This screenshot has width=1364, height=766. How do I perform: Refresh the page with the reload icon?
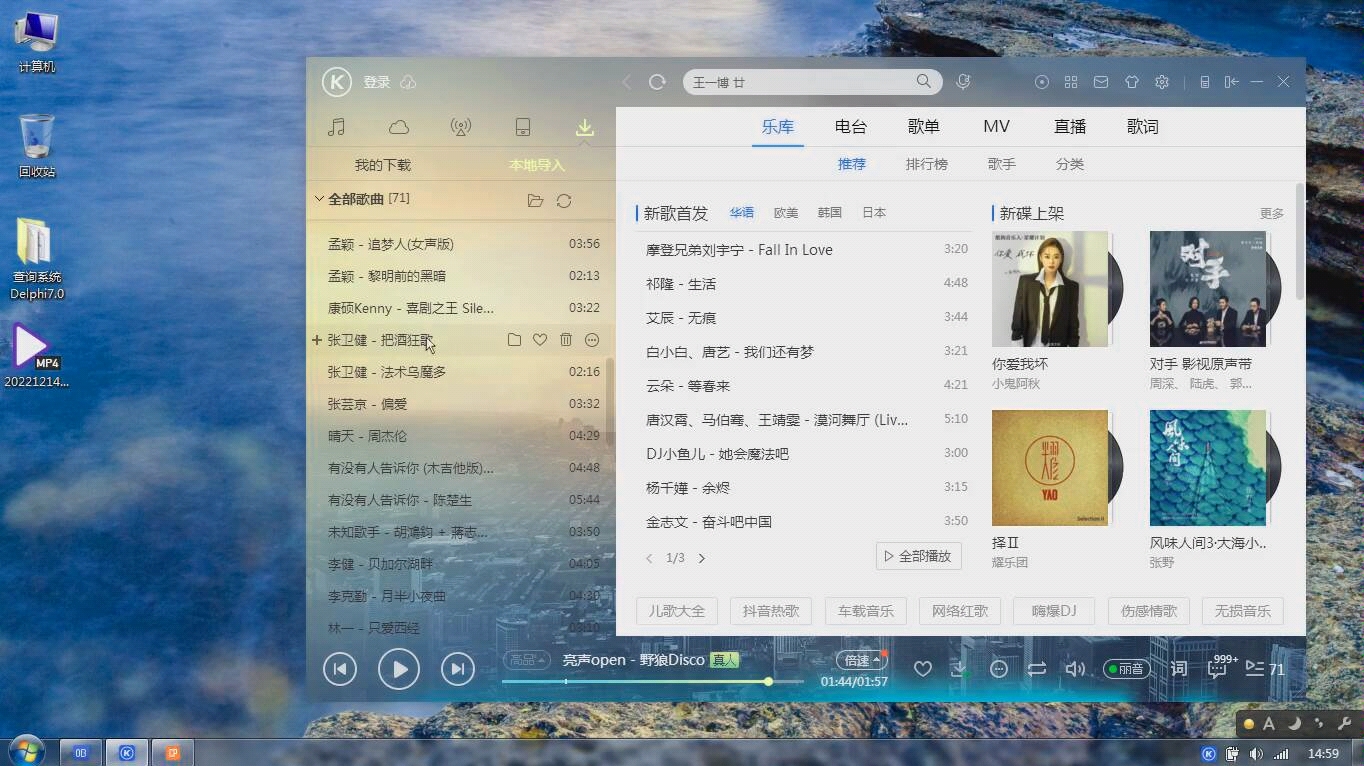[657, 82]
